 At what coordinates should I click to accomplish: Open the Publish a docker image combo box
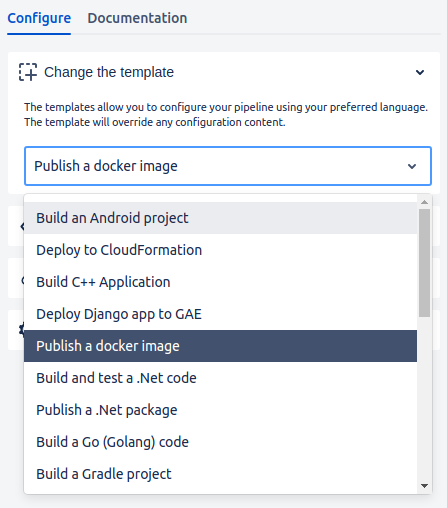(x=228, y=166)
